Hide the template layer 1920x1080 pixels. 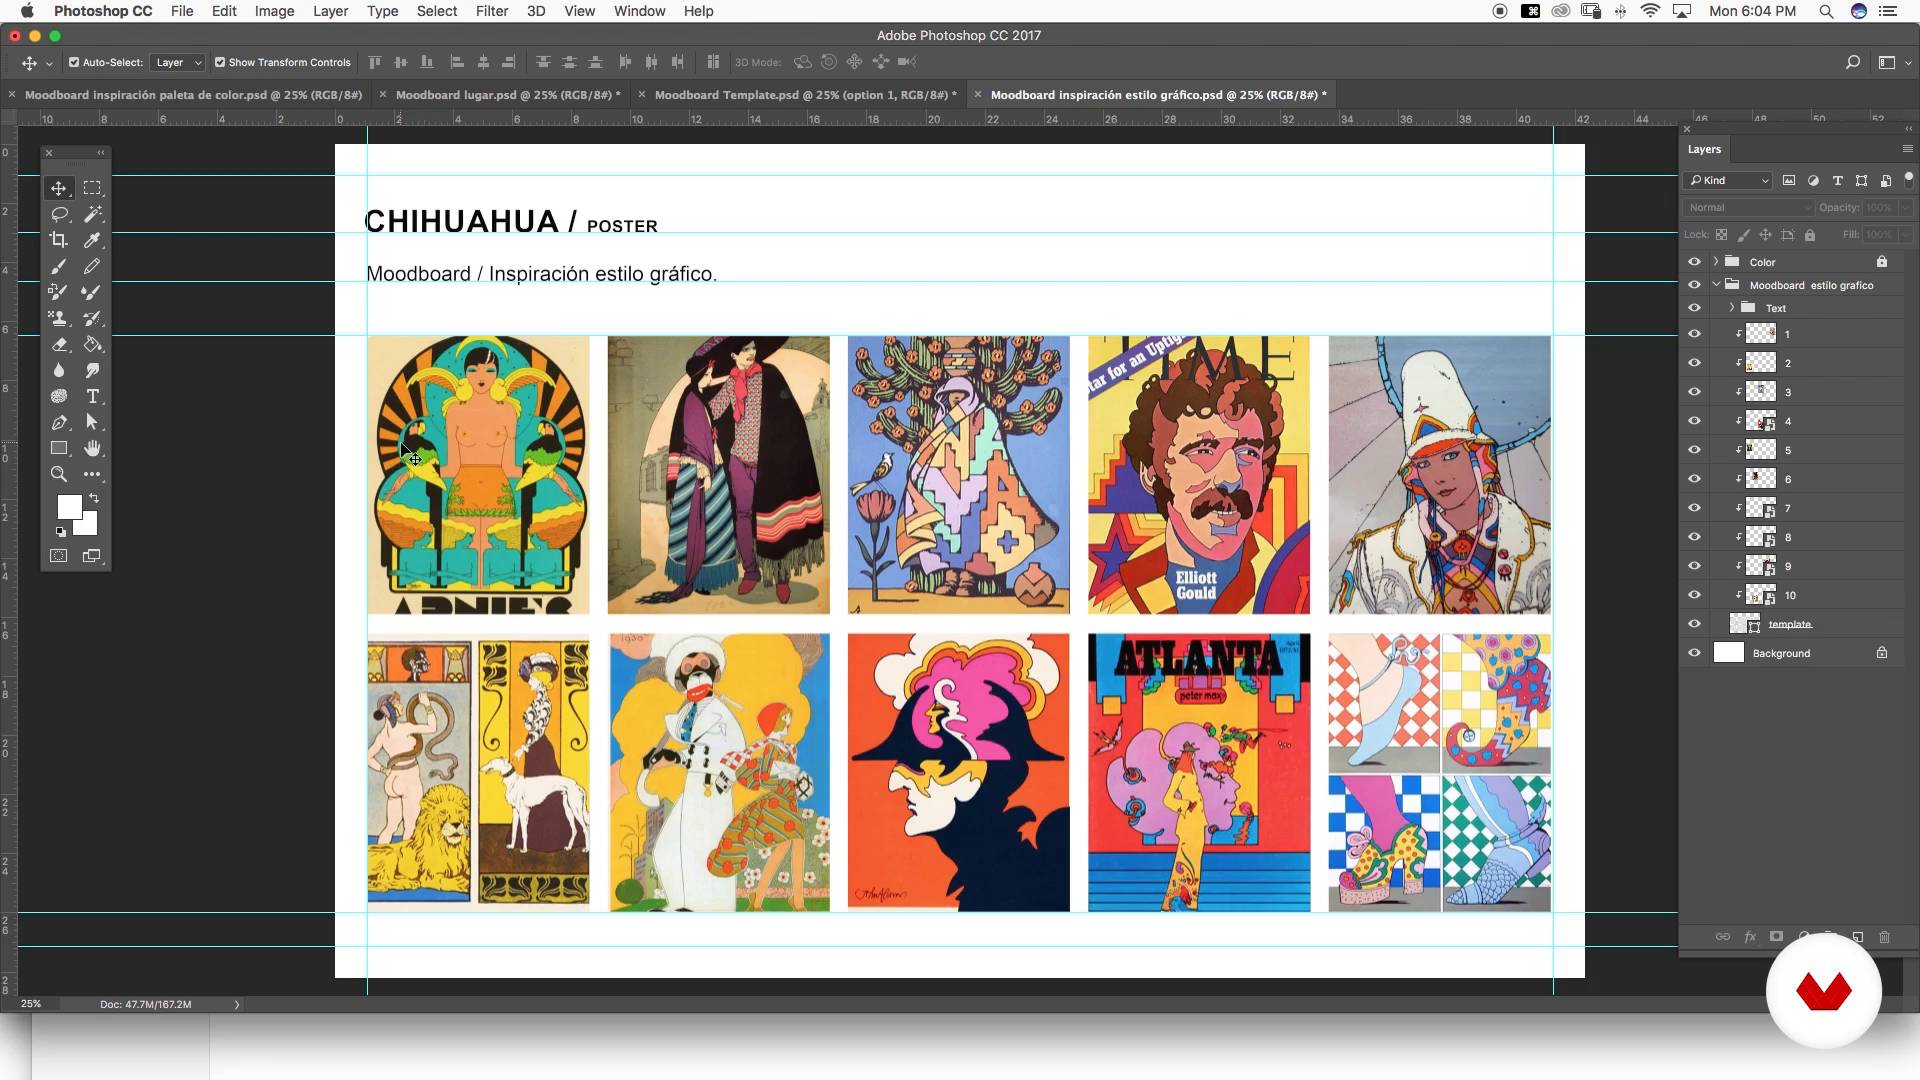pos(1694,624)
